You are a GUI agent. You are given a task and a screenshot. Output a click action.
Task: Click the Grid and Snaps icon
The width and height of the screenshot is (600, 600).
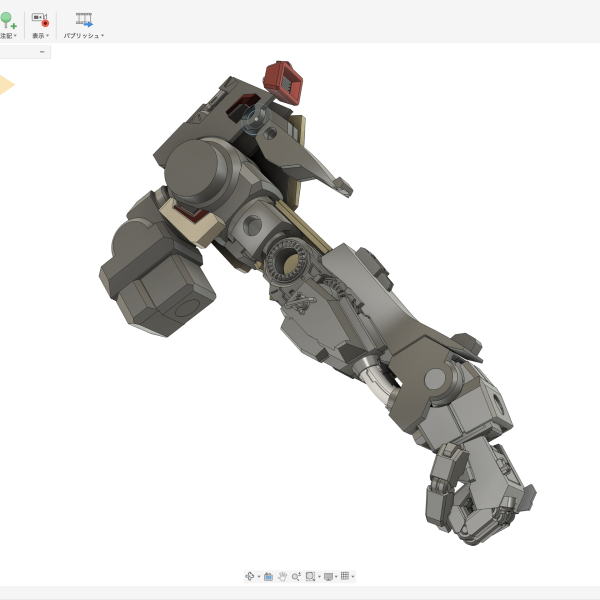tap(345, 576)
